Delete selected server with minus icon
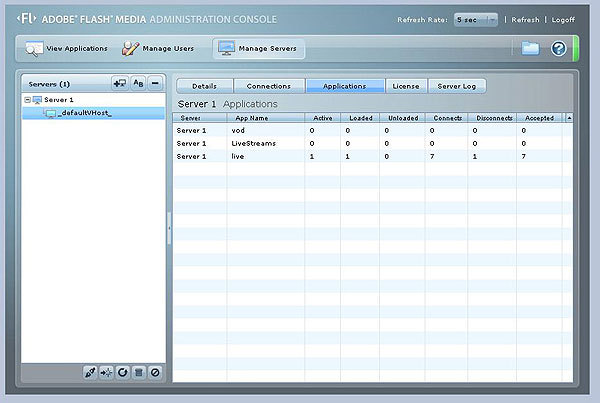This screenshot has height=403, width=600. tap(155, 83)
